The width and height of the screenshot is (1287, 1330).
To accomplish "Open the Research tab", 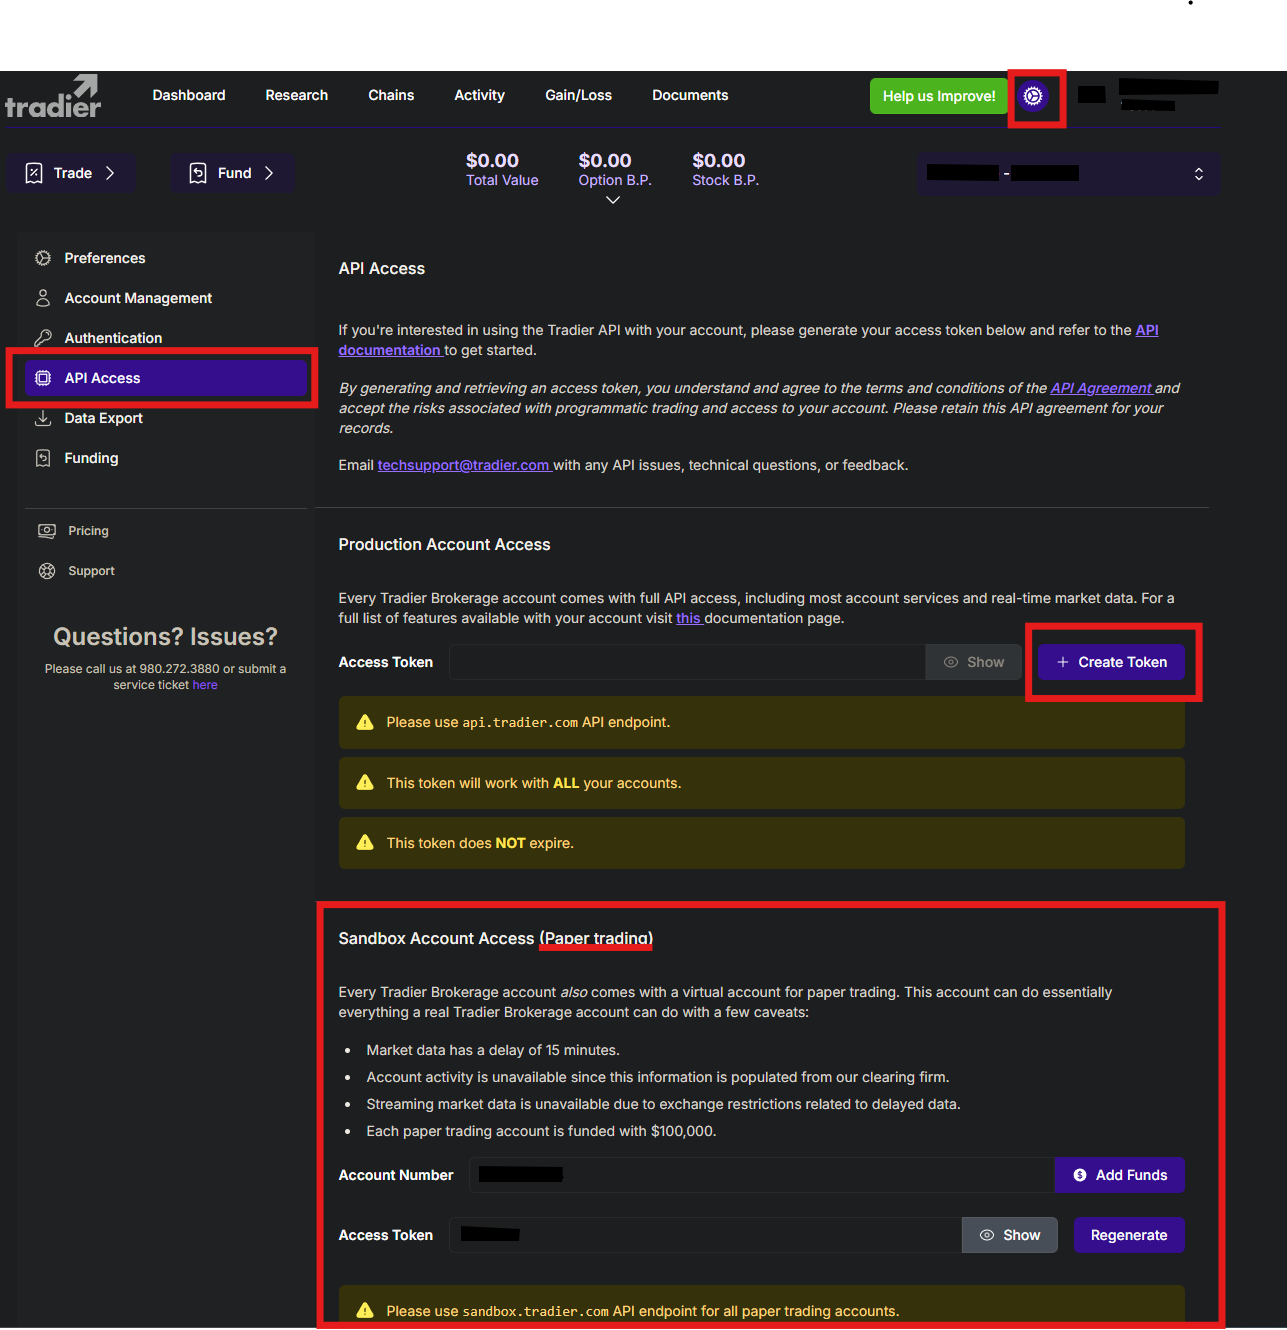I will (297, 95).
